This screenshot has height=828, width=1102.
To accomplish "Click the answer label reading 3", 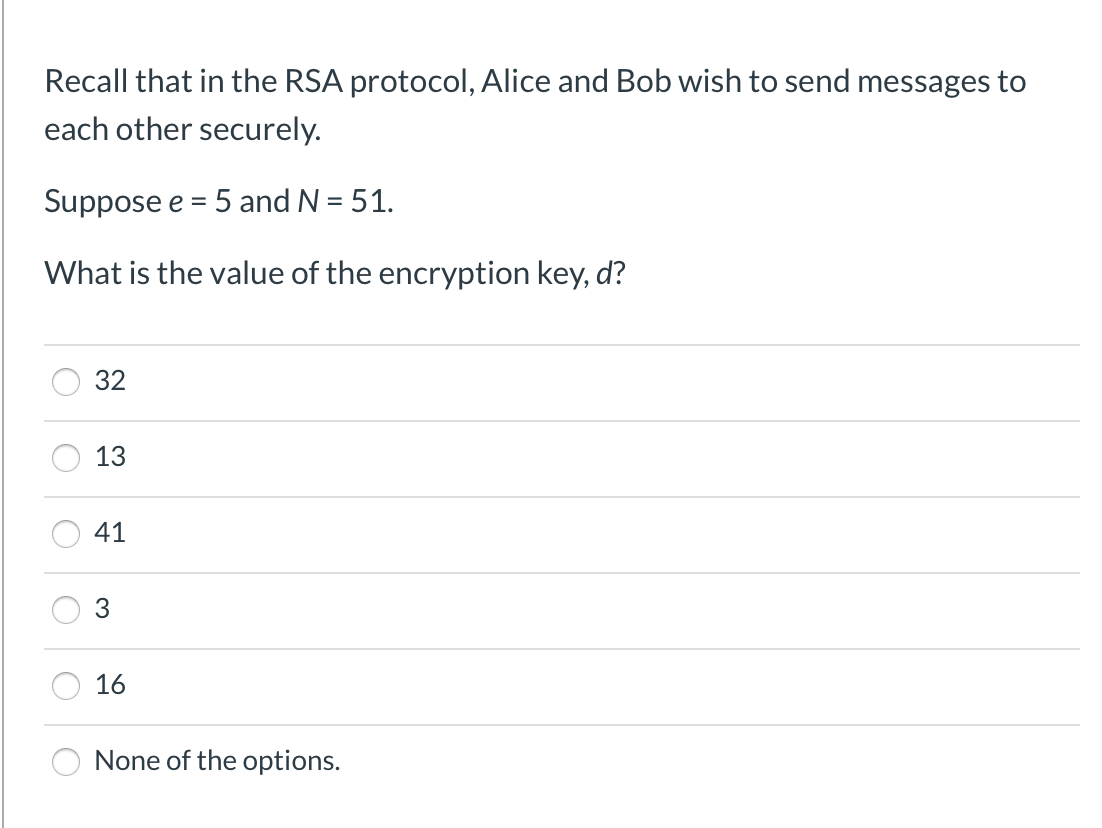I will click(102, 610).
